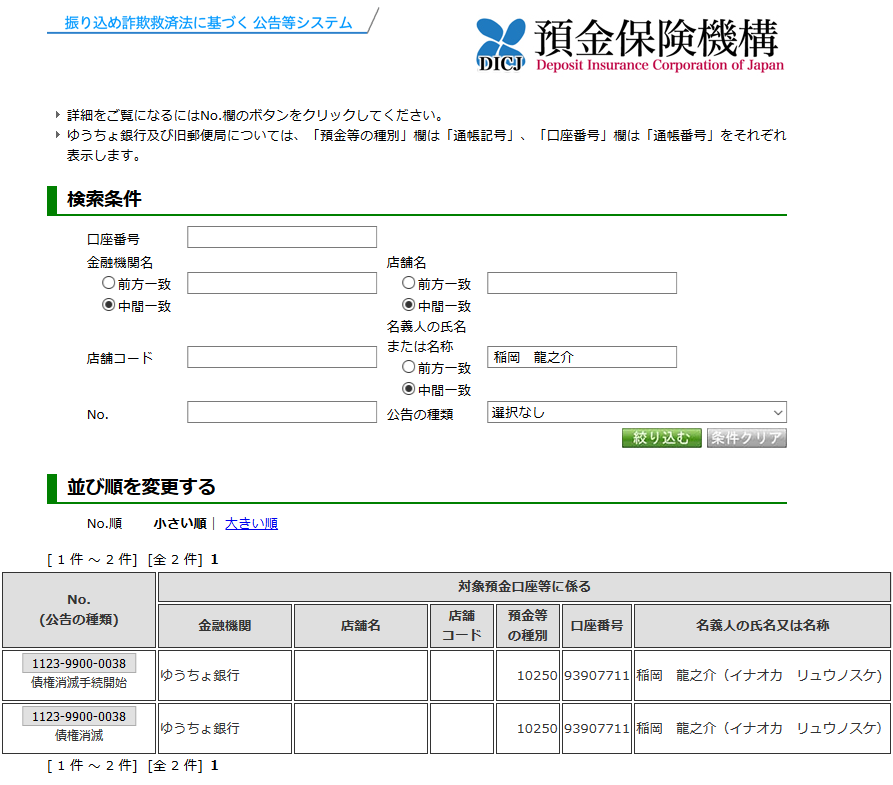Screen dimensions: 893x785
Task: Click the 金融機関 column header
Action: click(224, 625)
